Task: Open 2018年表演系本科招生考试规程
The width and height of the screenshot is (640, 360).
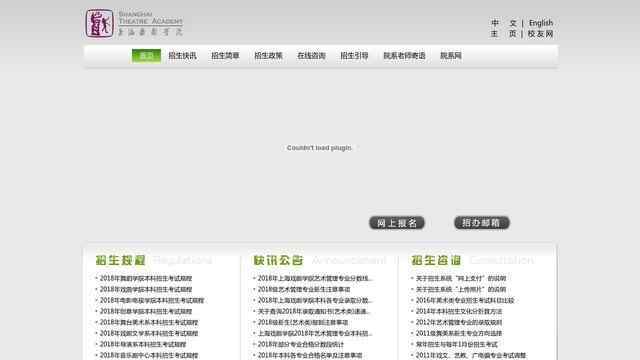Action: click(x=143, y=344)
